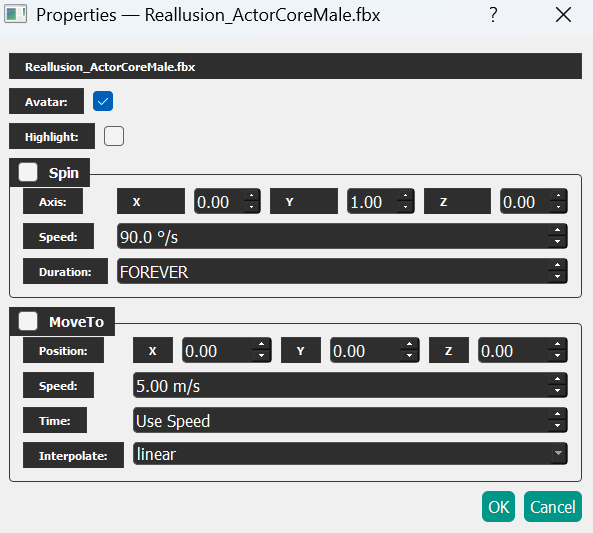This screenshot has width=593, height=533.
Task: Click the Position: label
Action: click(x=64, y=350)
